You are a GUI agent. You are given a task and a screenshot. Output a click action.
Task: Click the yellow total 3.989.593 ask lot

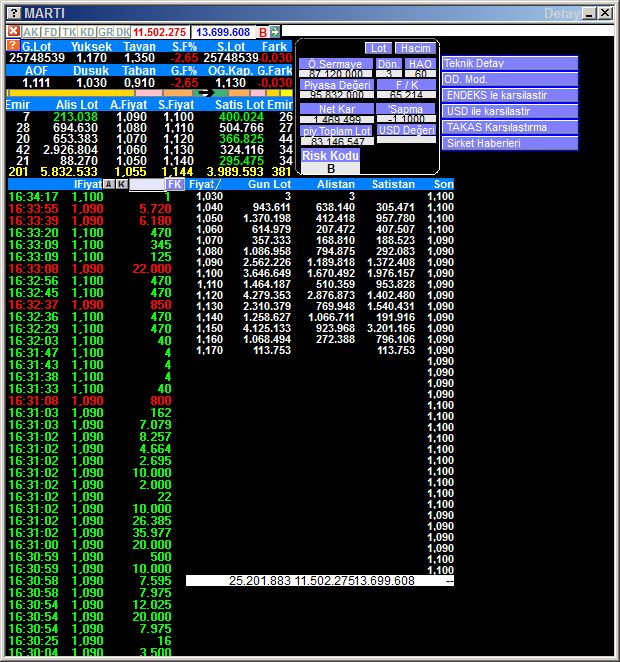click(235, 172)
